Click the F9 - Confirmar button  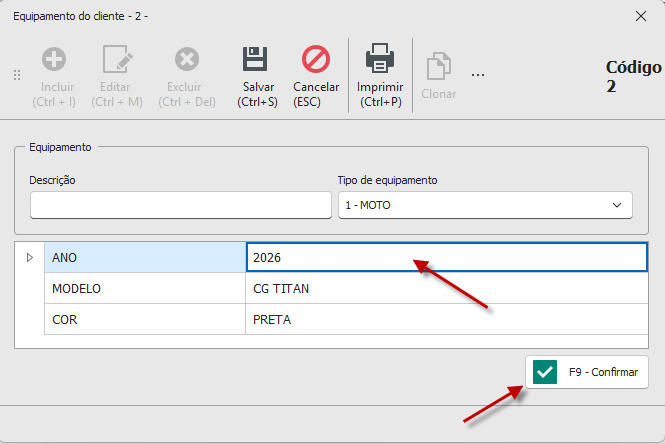tap(587, 372)
